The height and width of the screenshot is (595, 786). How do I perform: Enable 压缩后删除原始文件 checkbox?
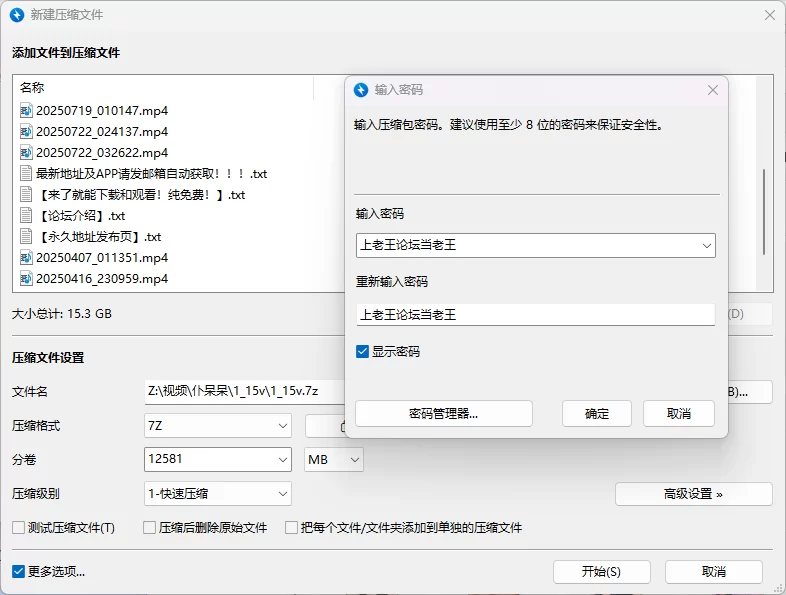[150, 527]
